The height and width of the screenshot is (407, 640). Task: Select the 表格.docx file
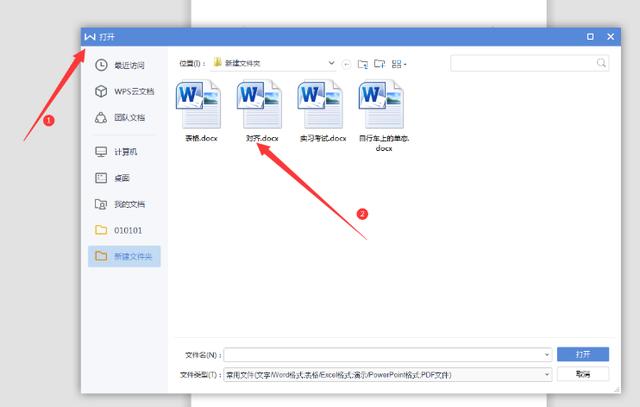[x=200, y=111]
